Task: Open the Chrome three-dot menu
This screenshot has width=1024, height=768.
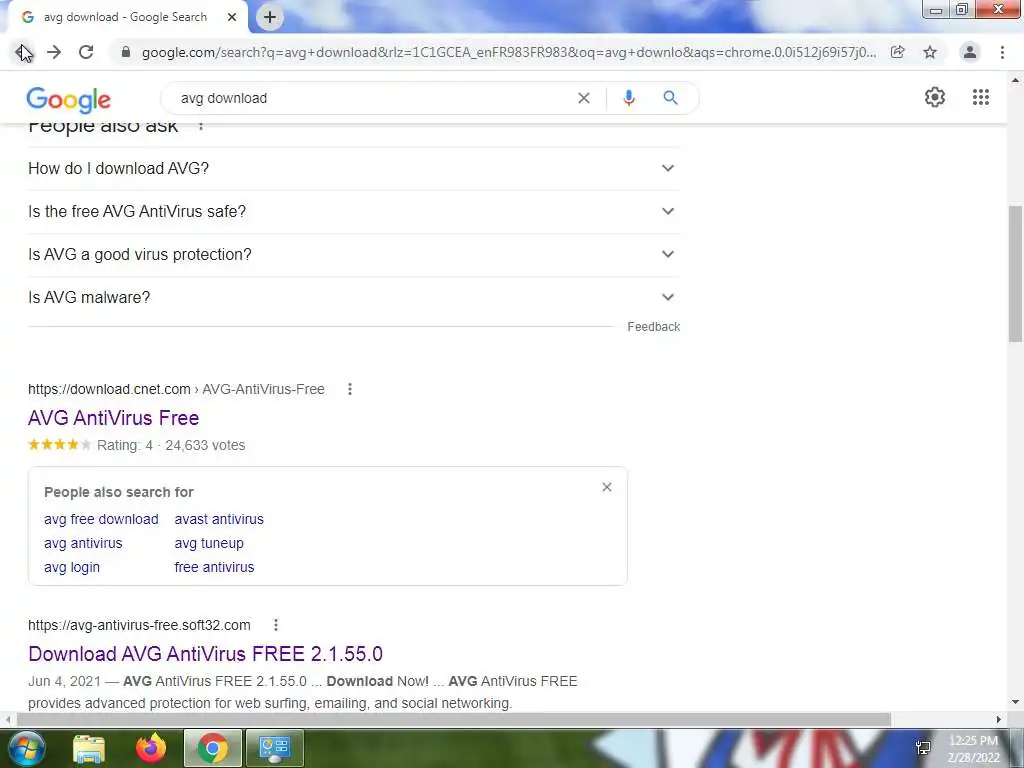Action: tap(1002, 52)
